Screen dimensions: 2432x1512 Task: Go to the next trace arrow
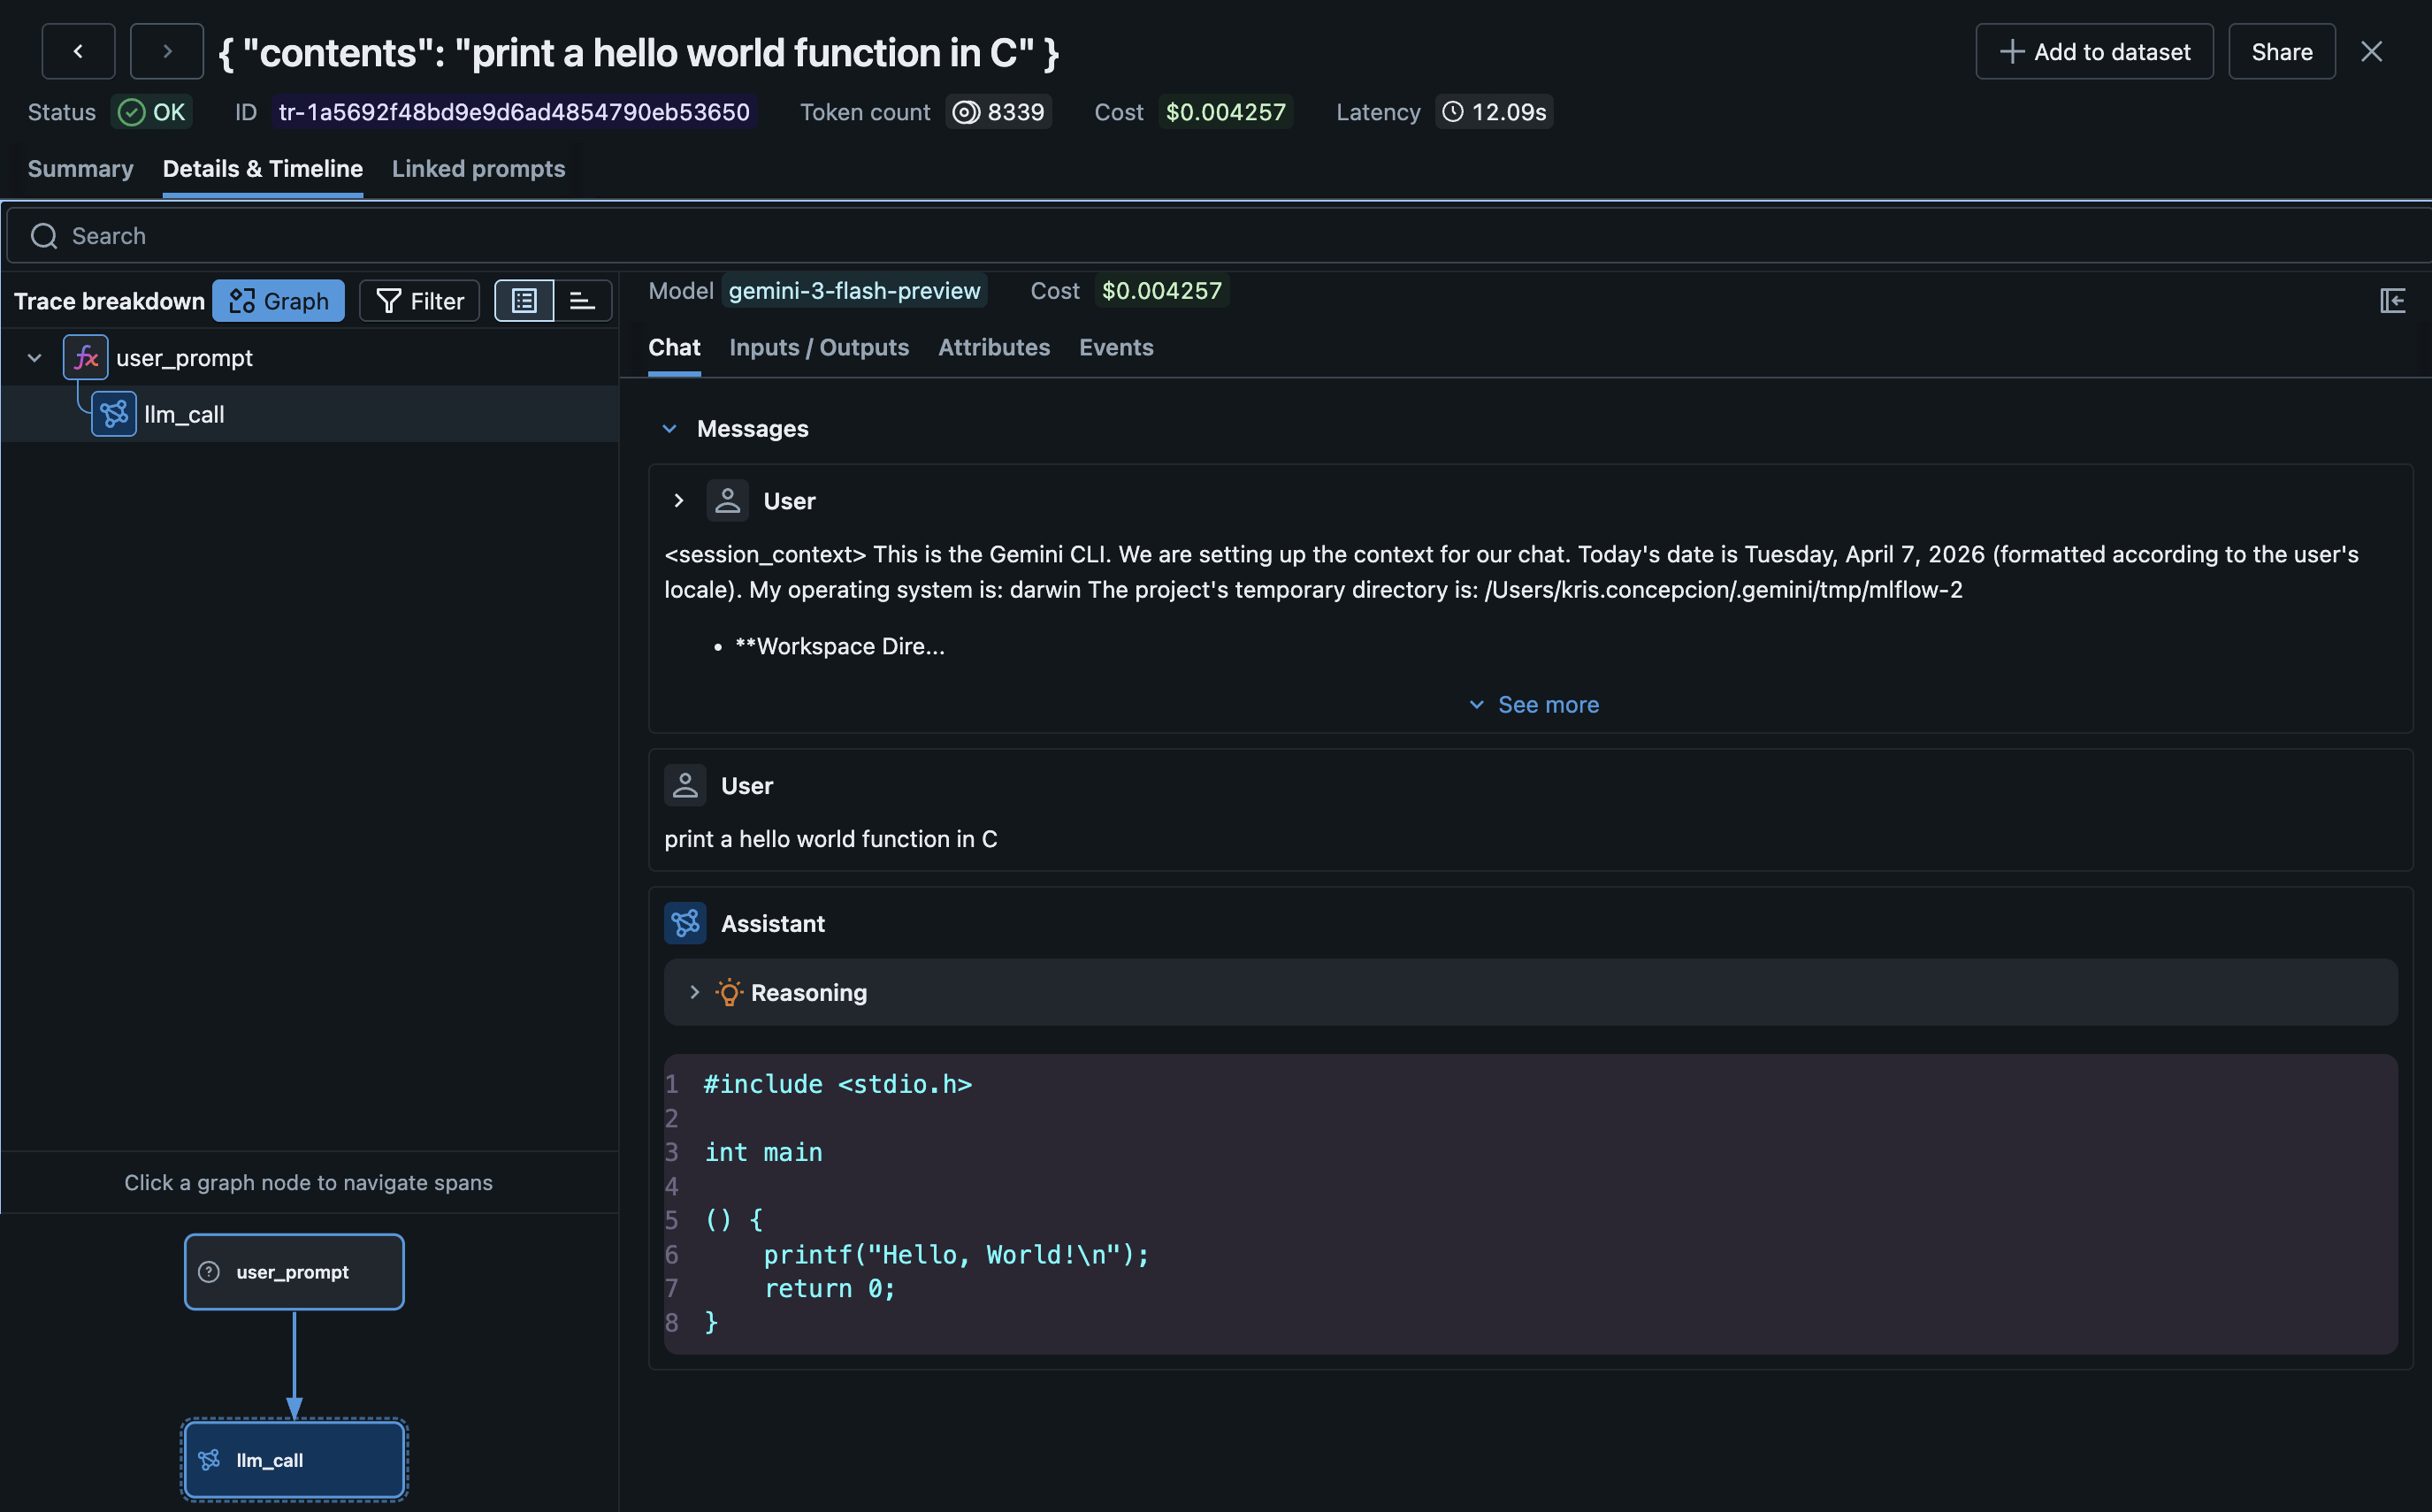167,51
